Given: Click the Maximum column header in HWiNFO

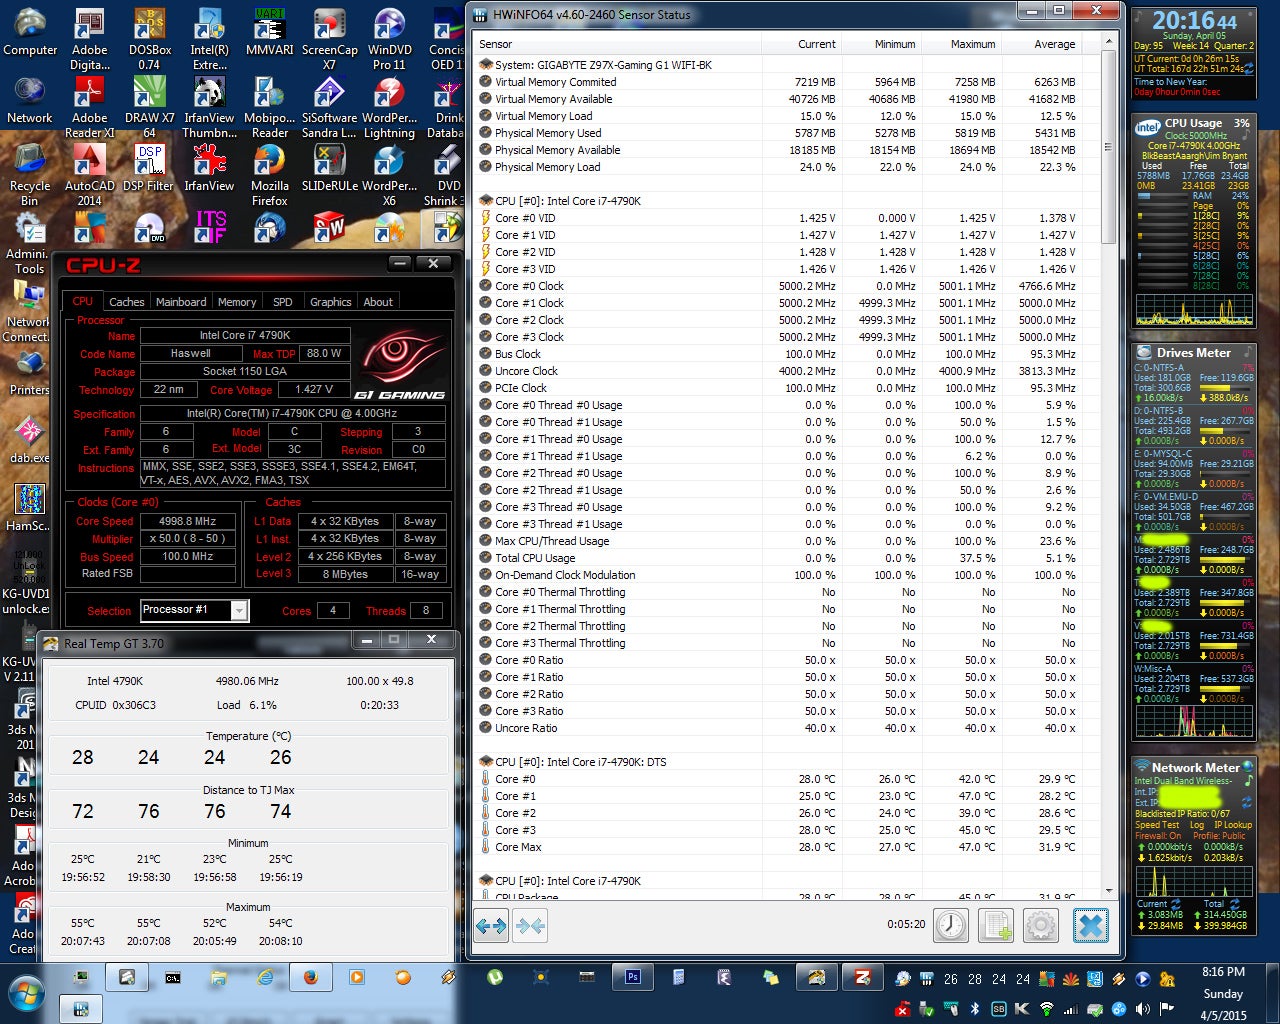Looking at the screenshot, I should pyautogui.click(x=963, y=44).
